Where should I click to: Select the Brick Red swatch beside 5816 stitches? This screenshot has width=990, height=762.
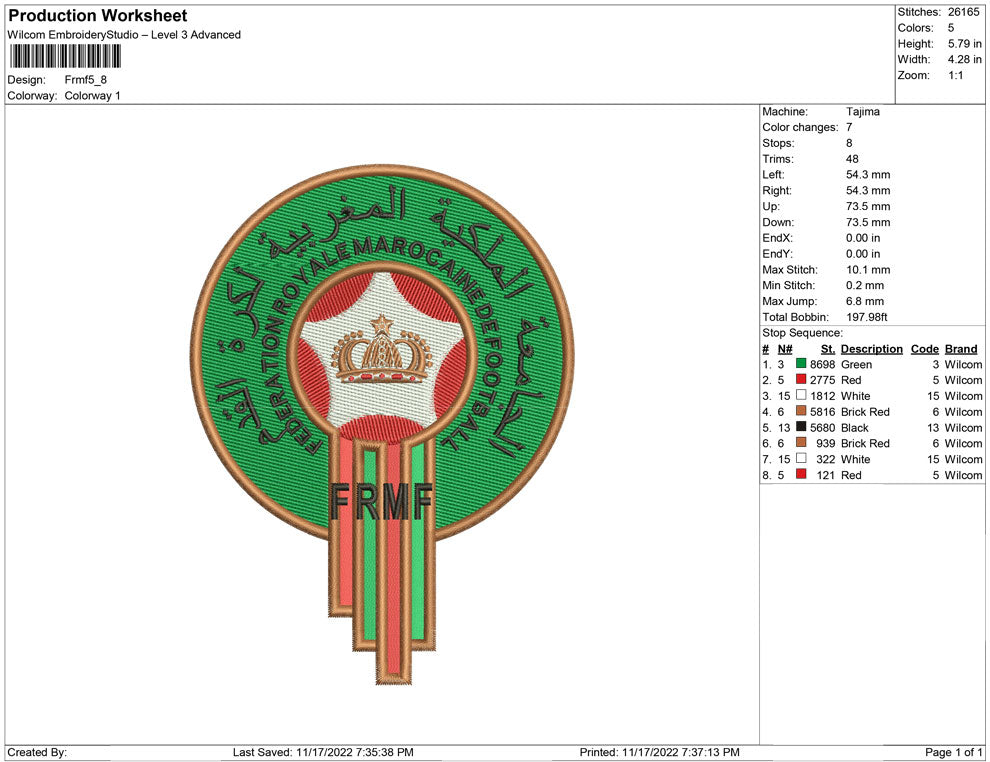[x=801, y=411]
